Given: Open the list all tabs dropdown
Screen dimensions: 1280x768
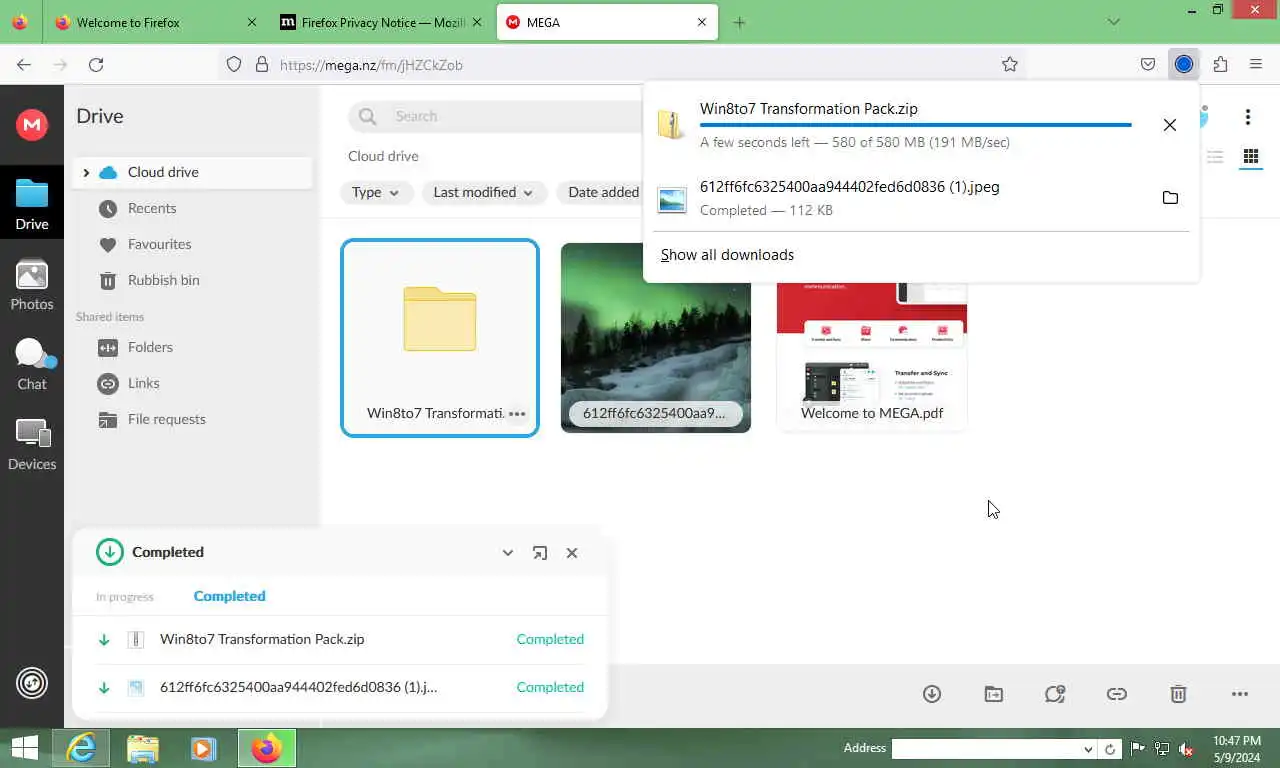Looking at the screenshot, I should (1114, 22).
